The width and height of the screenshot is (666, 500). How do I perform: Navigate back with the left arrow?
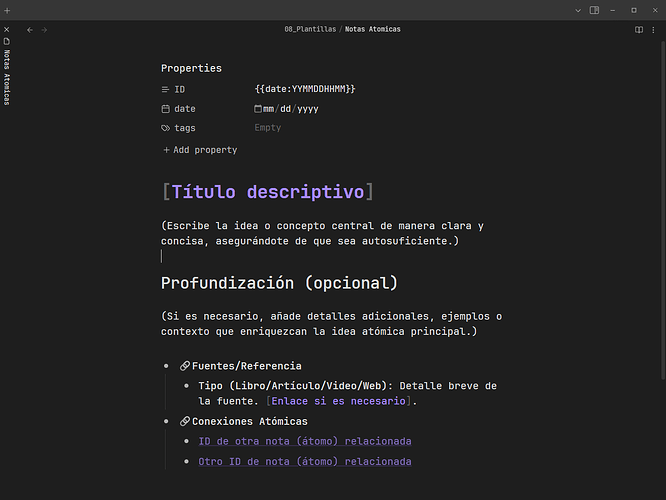(30, 30)
